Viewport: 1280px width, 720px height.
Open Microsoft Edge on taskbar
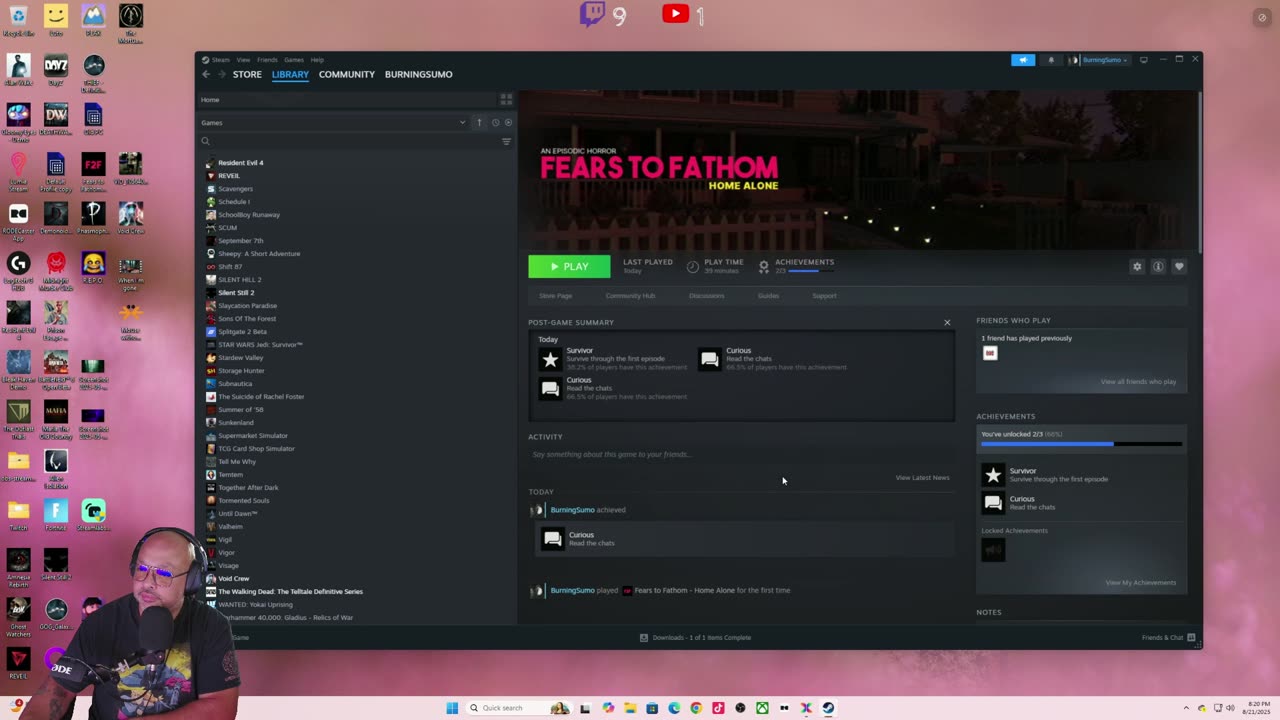(674, 708)
